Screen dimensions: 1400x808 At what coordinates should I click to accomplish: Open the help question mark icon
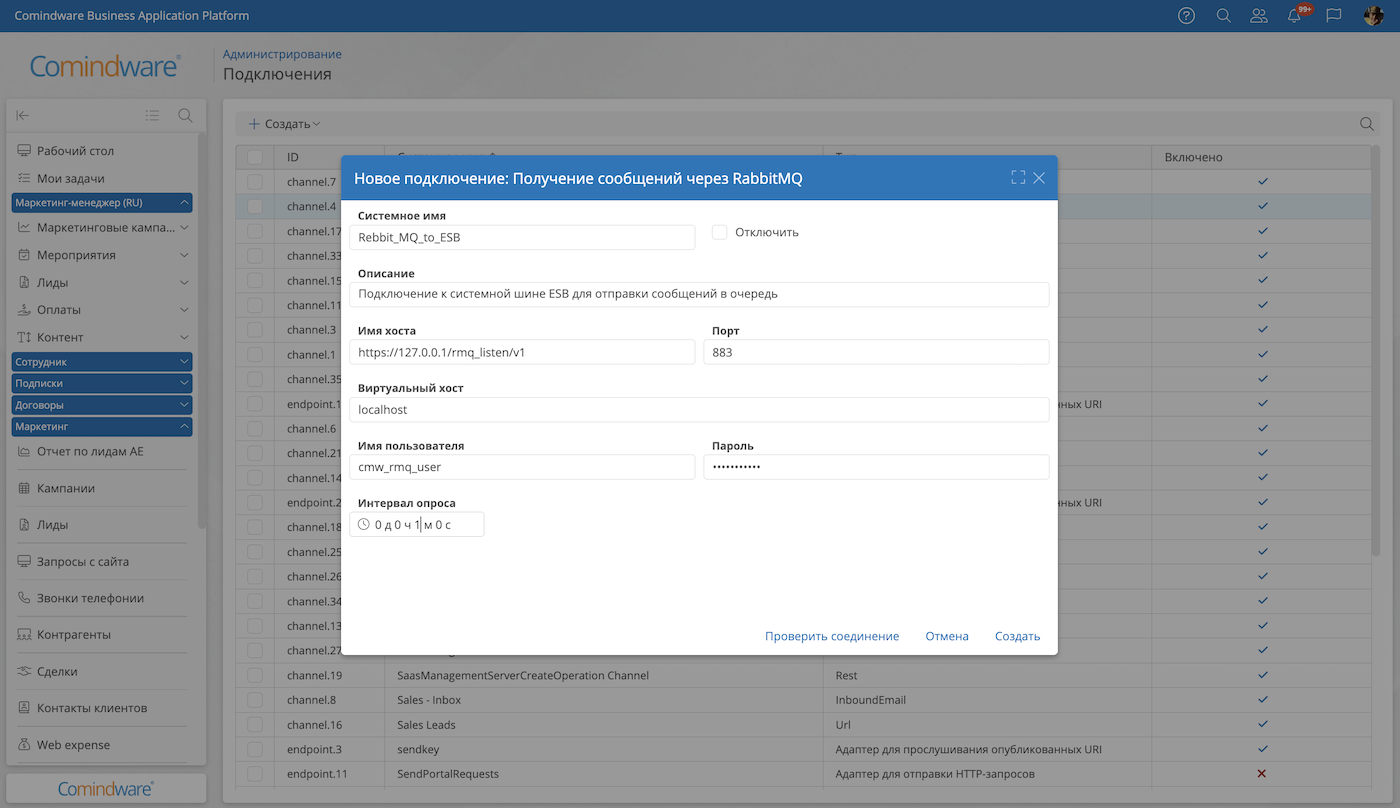[1186, 16]
